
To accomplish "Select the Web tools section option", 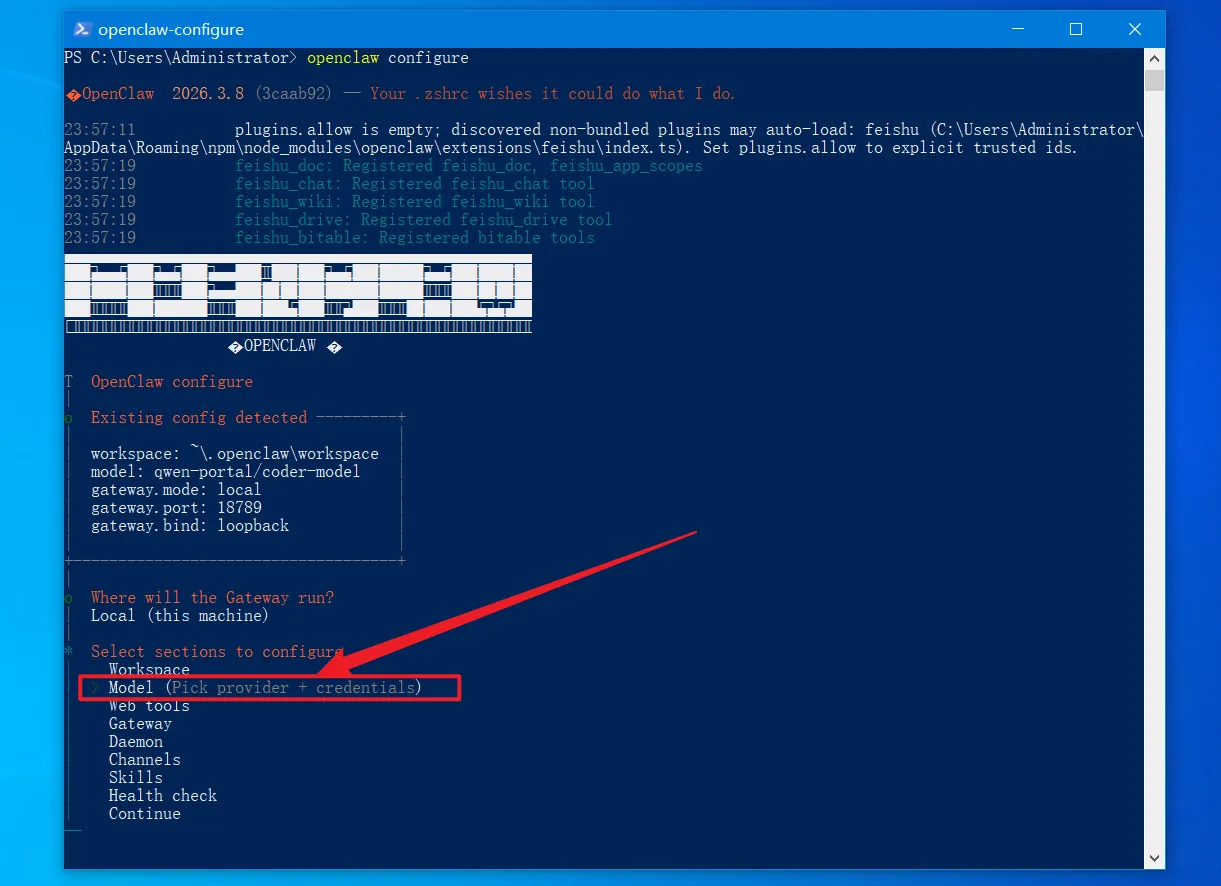I will click(149, 705).
